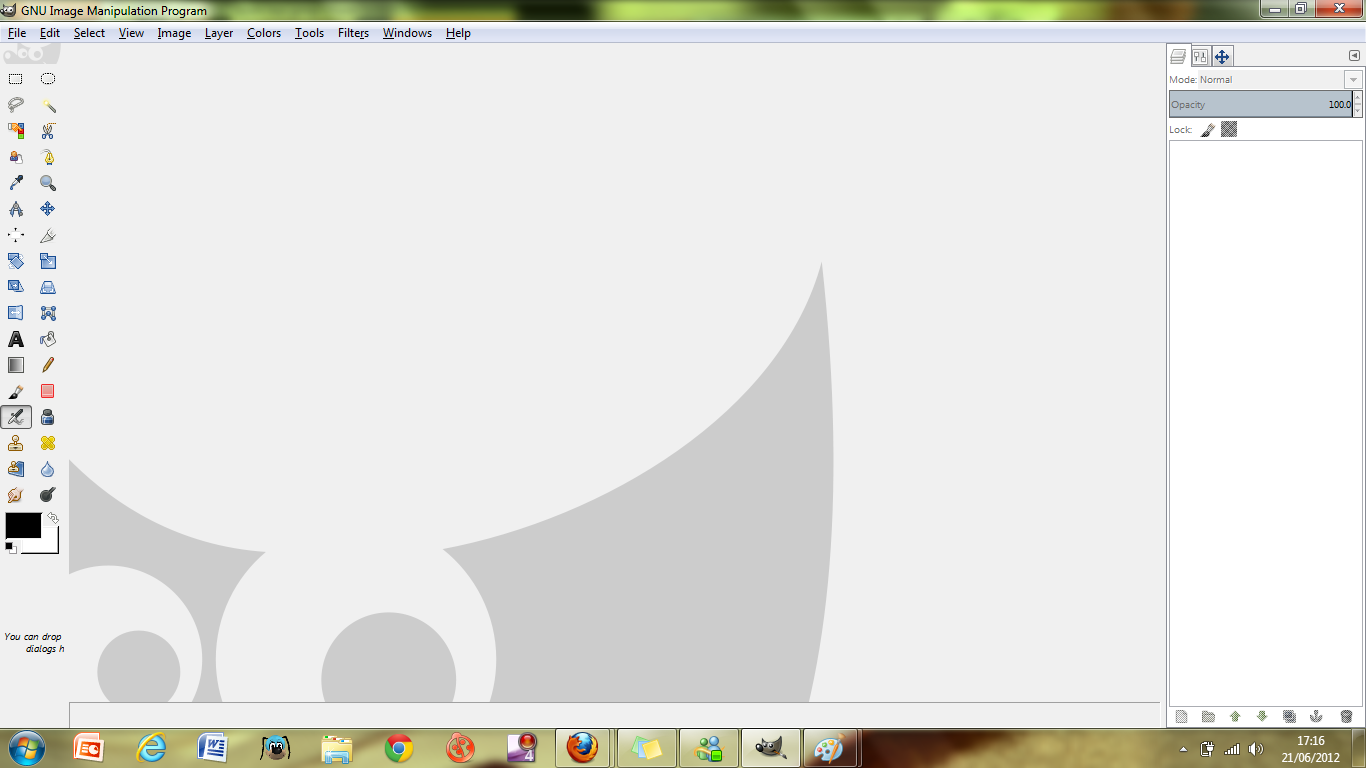Toggle Lock pixels paintbrush icon
This screenshot has height=768, width=1366.
(x=1207, y=130)
